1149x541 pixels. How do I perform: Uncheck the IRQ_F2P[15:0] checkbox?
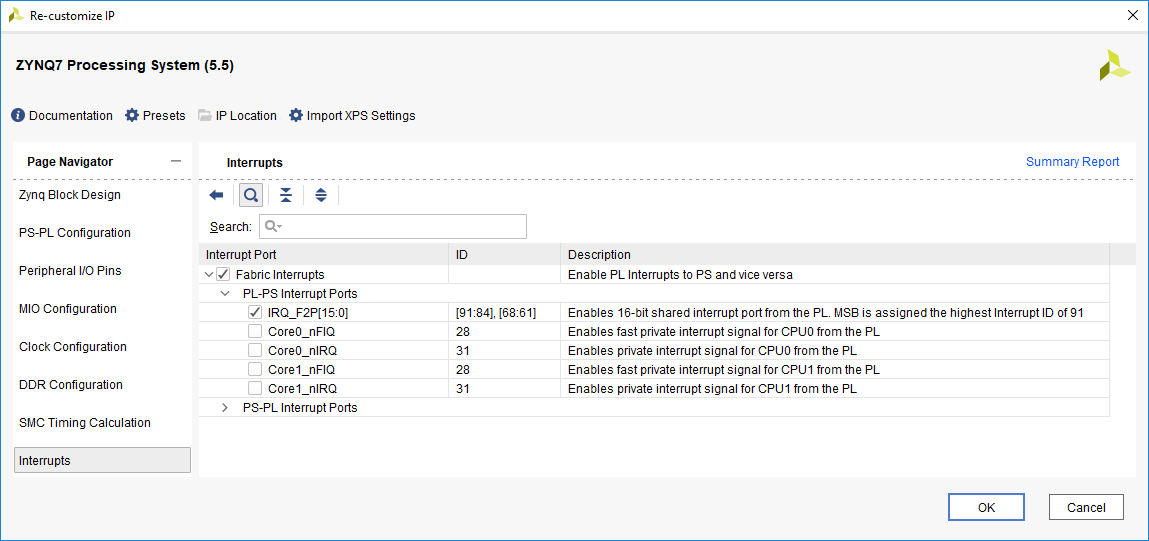point(255,312)
